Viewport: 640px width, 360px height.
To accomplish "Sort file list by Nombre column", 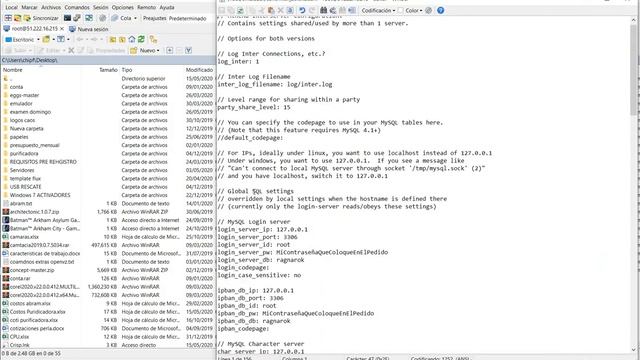I will pyautogui.click(x=41, y=70).
